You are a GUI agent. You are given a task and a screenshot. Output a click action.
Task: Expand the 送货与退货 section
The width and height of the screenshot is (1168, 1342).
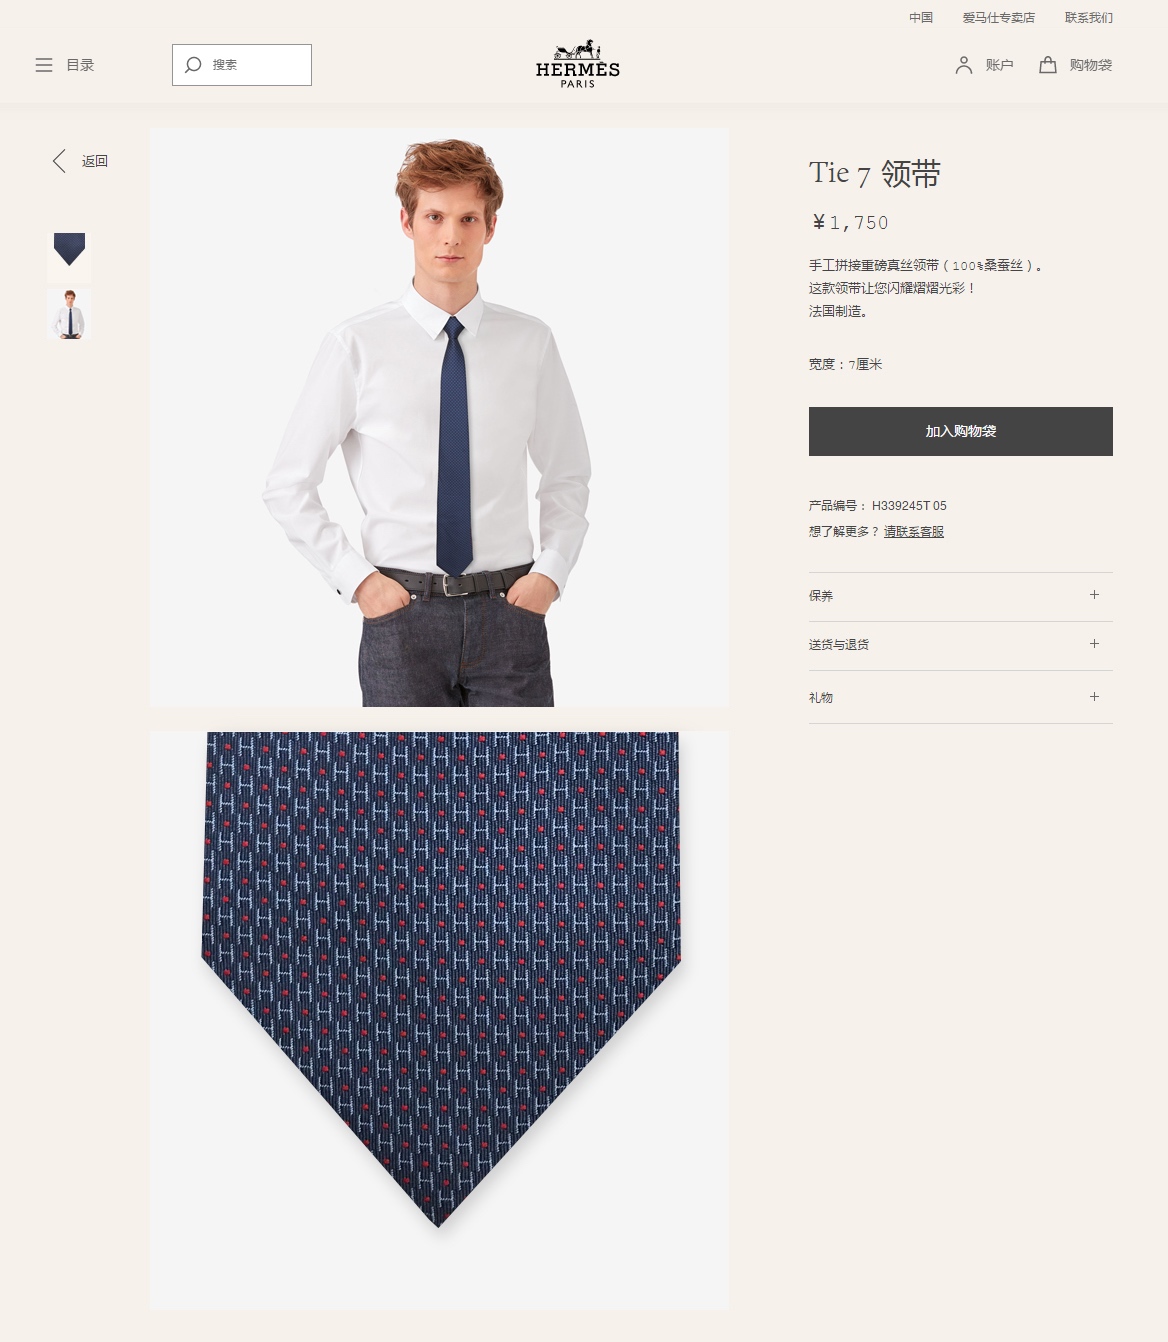point(960,645)
